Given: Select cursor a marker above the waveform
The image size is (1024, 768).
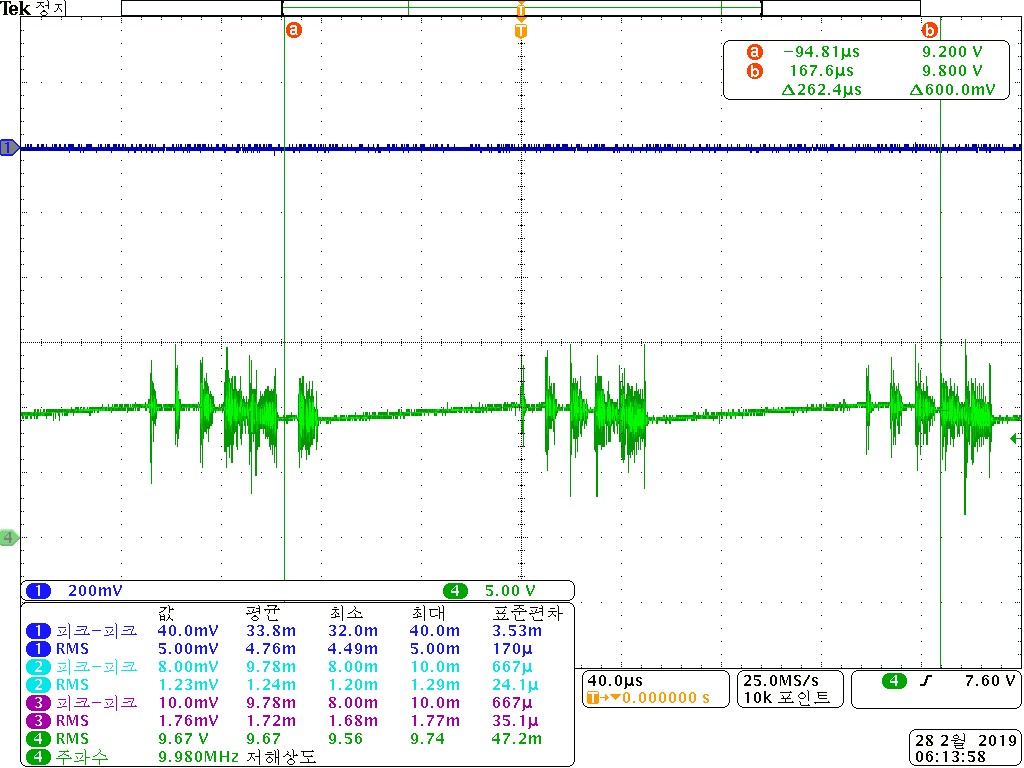Looking at the screenshot, I should click(x=294, y=30).
